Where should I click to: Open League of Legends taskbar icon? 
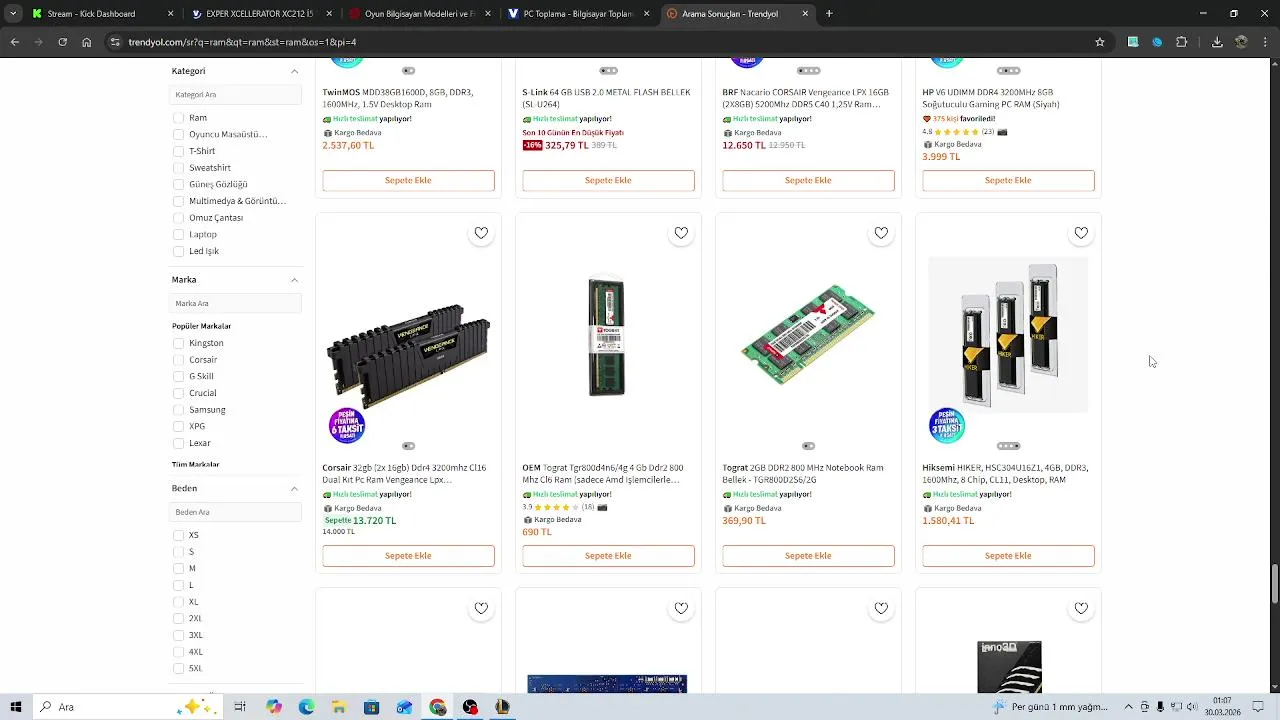click(503, 707)
